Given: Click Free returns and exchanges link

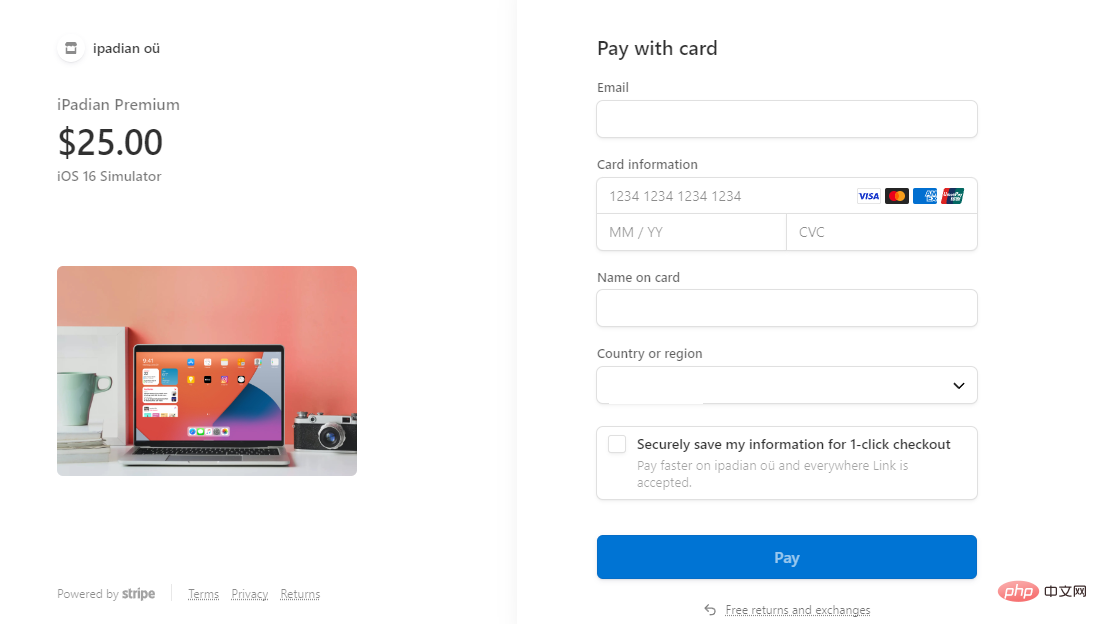Looking at the screenshot, I should (x=797, y=610).
